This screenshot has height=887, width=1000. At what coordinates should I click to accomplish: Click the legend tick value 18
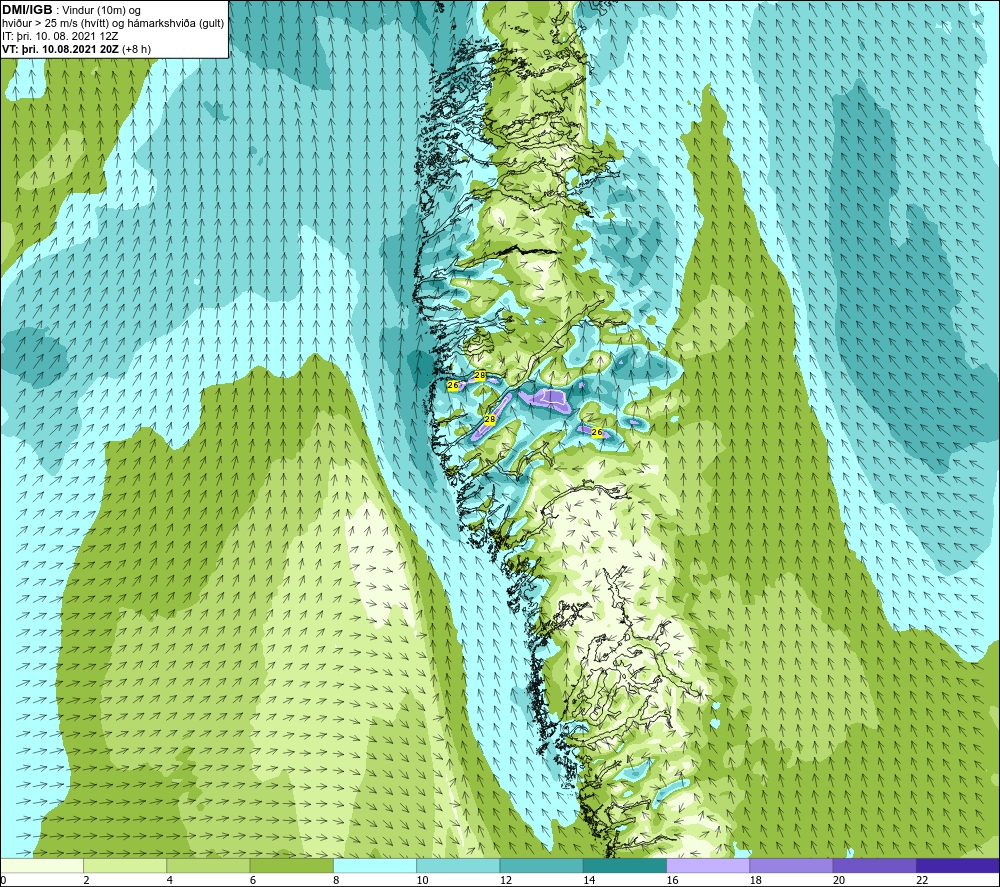(x=756, y=881)
